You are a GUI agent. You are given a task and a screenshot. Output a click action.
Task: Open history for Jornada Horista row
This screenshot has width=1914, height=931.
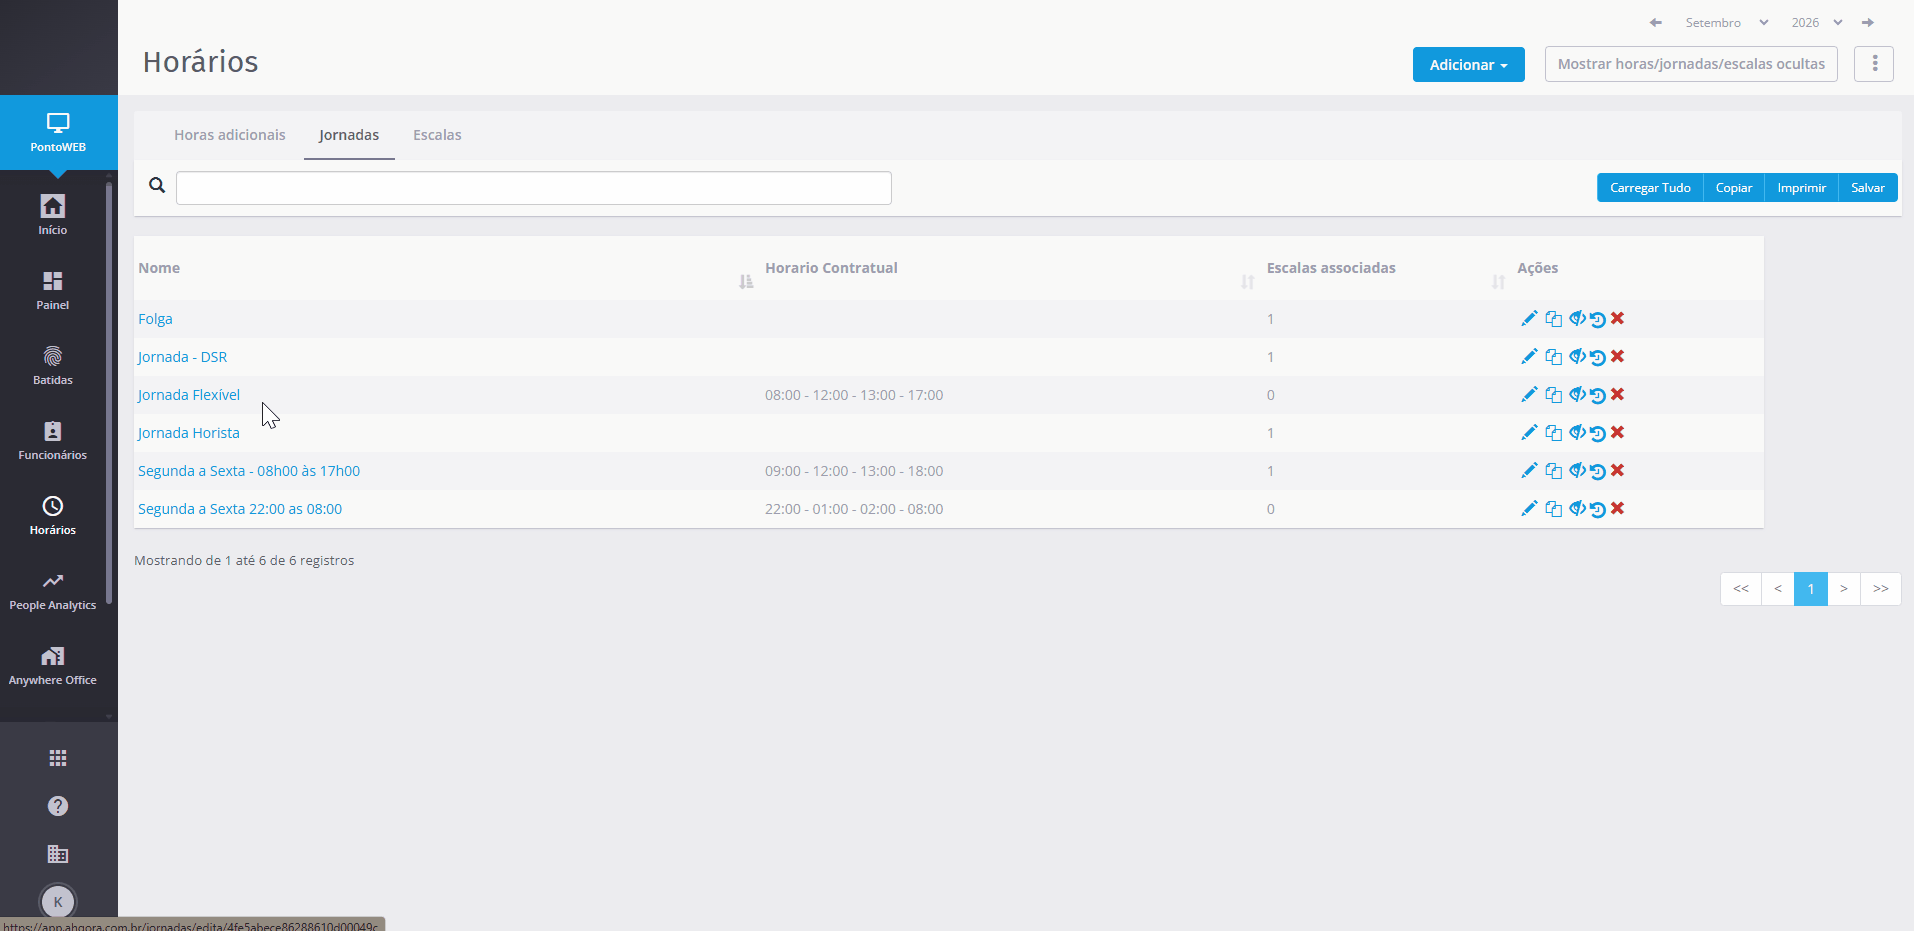tap(1598, 434)
